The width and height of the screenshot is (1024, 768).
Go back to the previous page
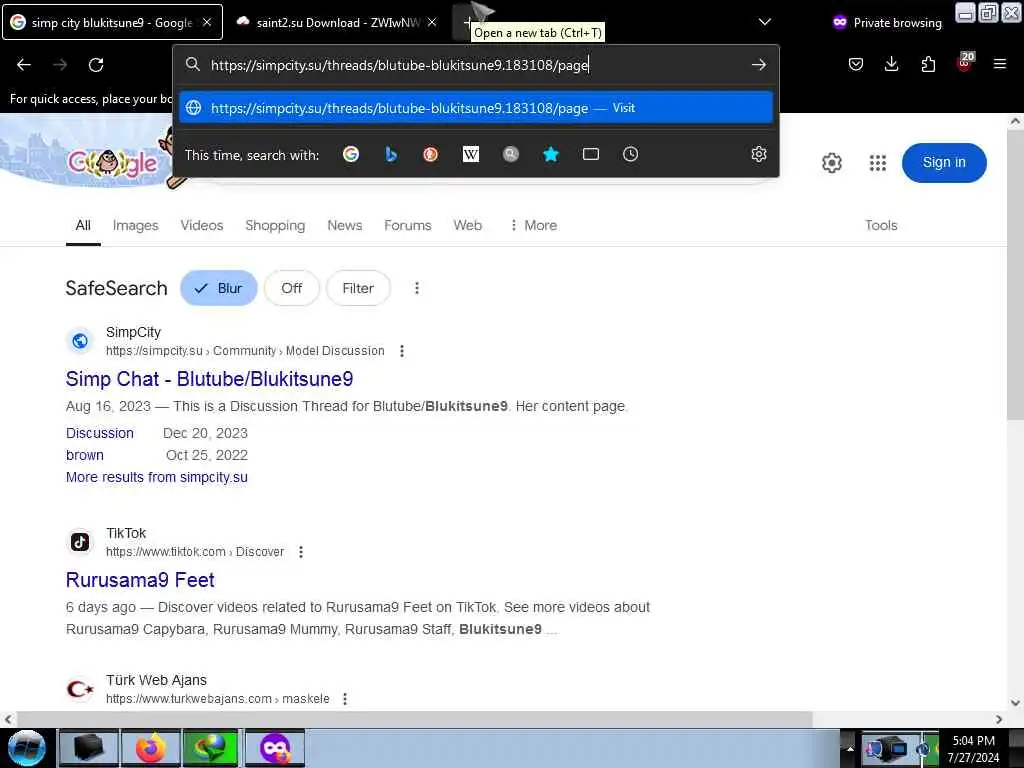point(24,65)
